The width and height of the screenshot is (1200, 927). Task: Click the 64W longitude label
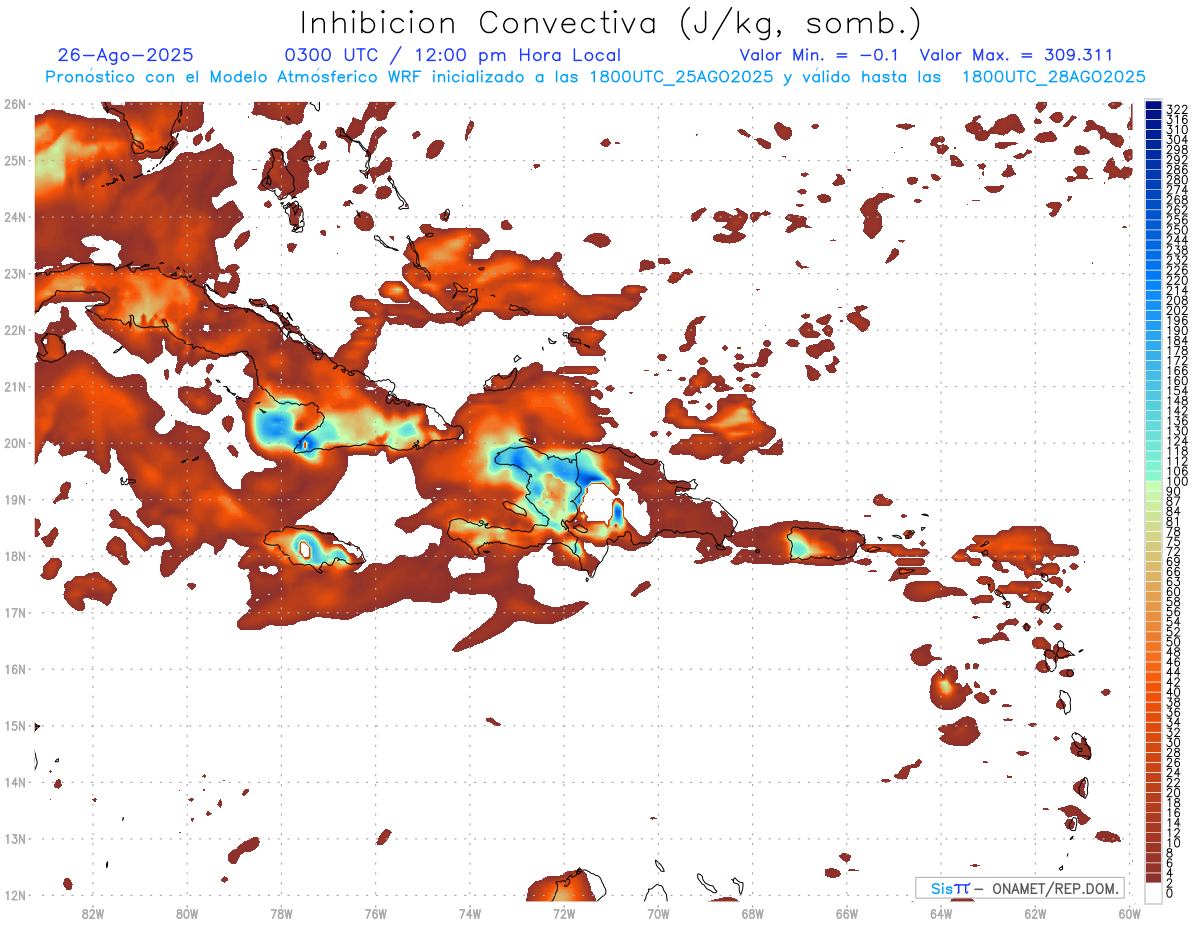pyautogui.click(x=941, y=913)
